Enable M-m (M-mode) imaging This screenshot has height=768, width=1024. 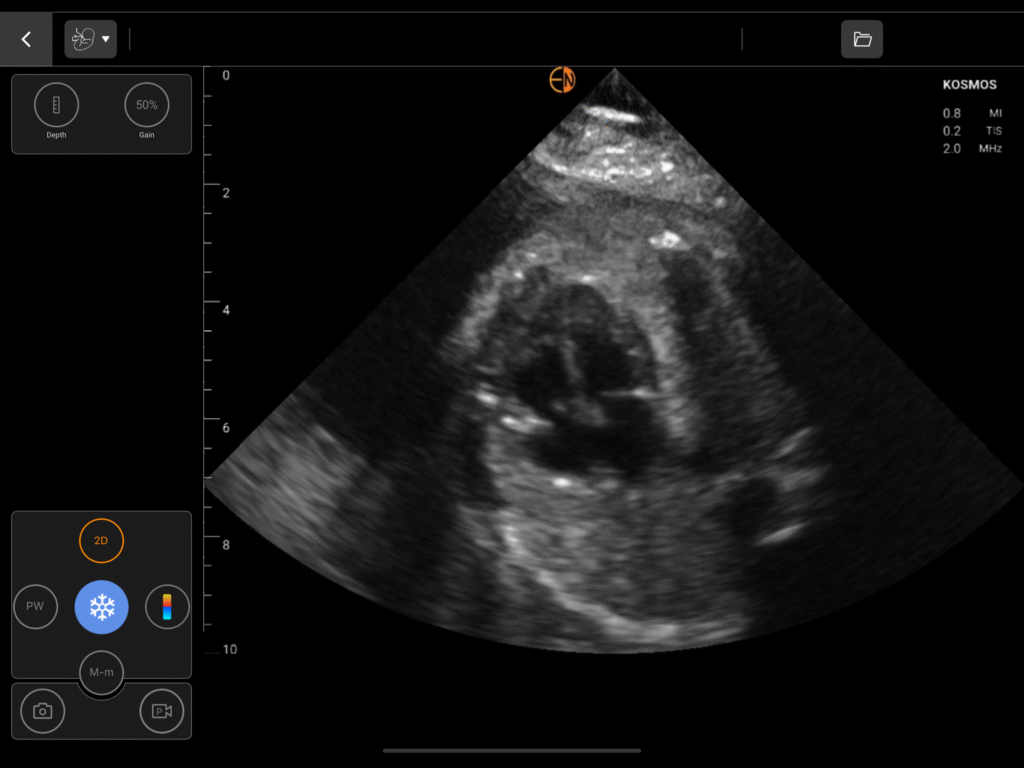tap(101, 672)
